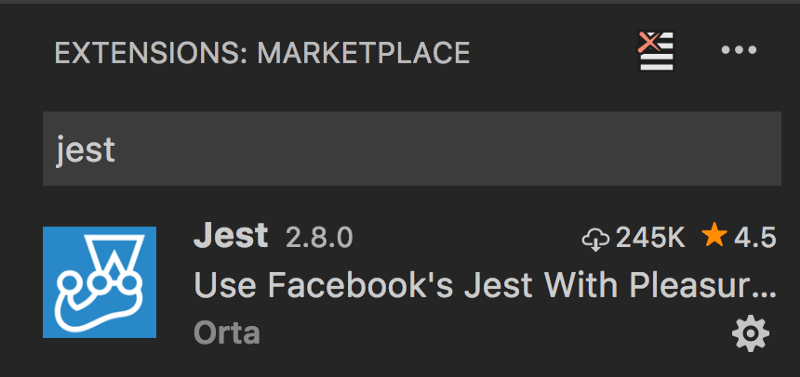Click the word Facebook's in description

[360, 285]
